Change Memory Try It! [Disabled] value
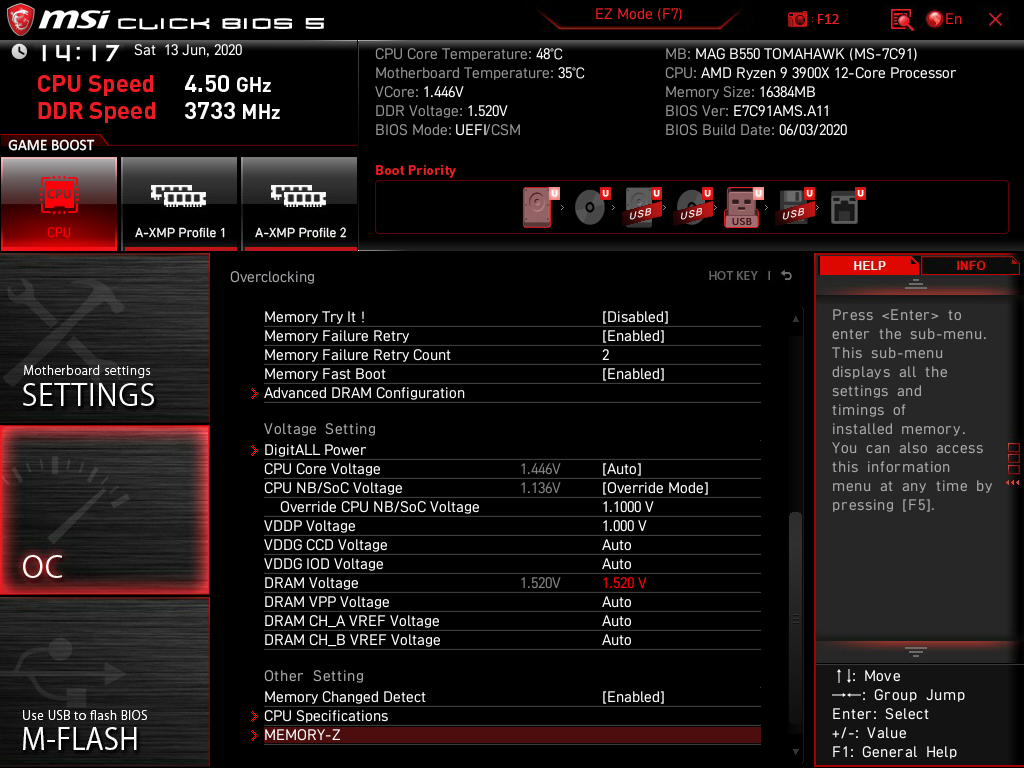Screen dimensions: 1024x768 point(635,317)
